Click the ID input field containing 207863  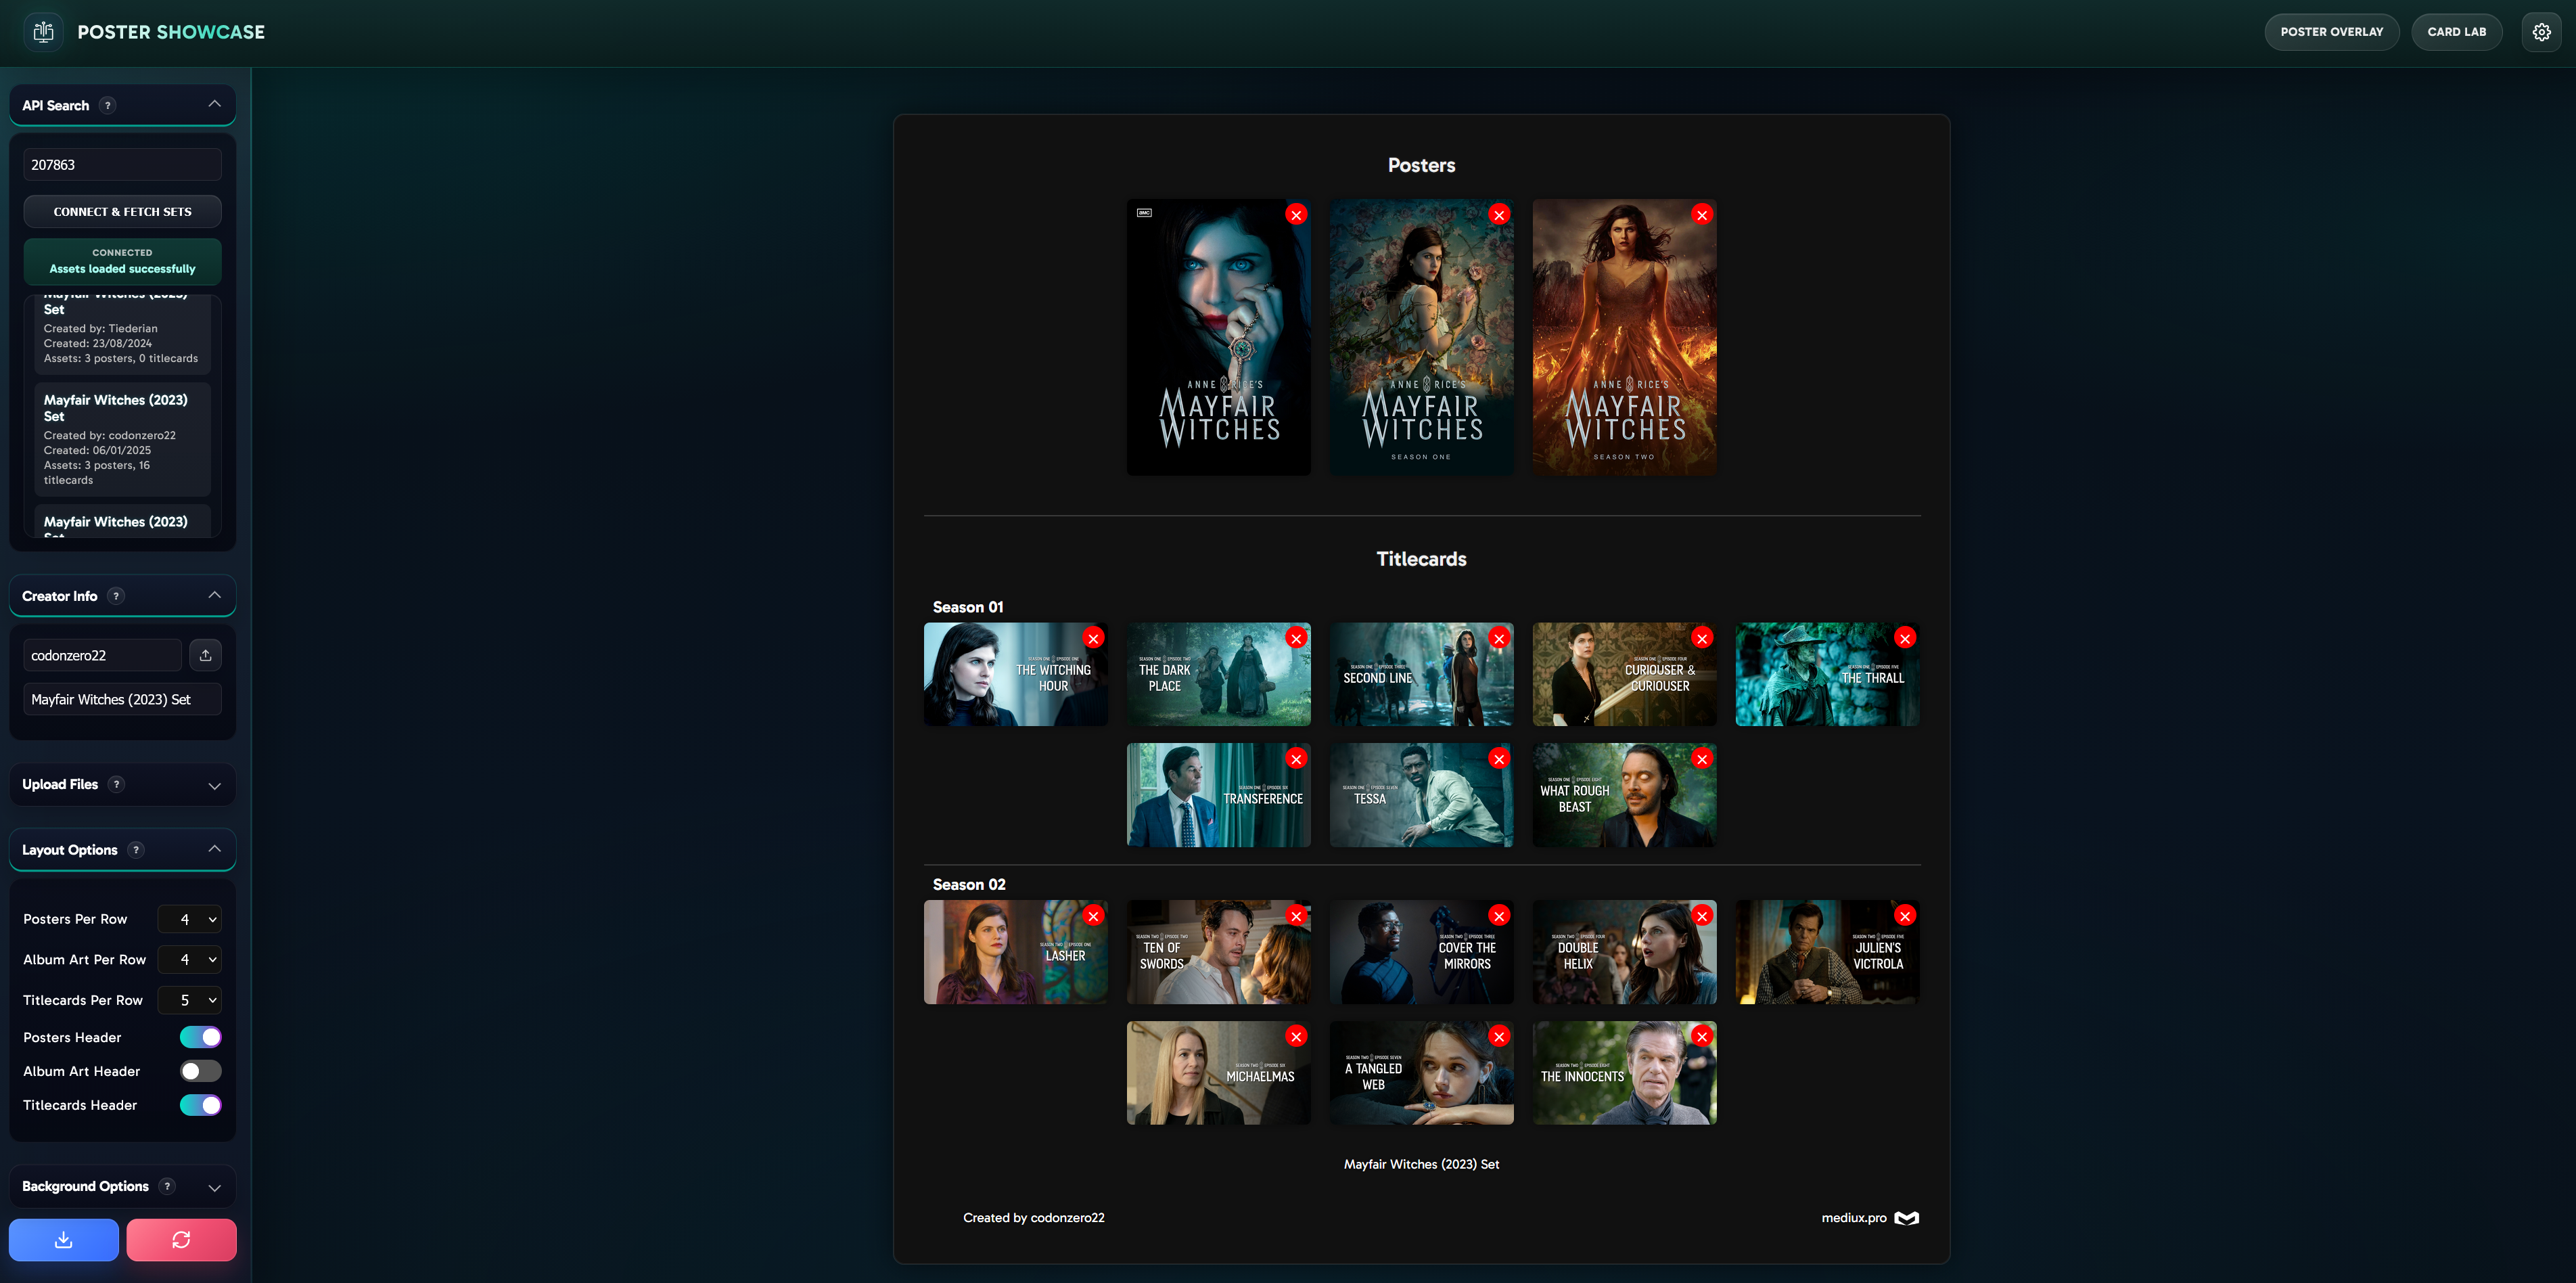(122, 165)
